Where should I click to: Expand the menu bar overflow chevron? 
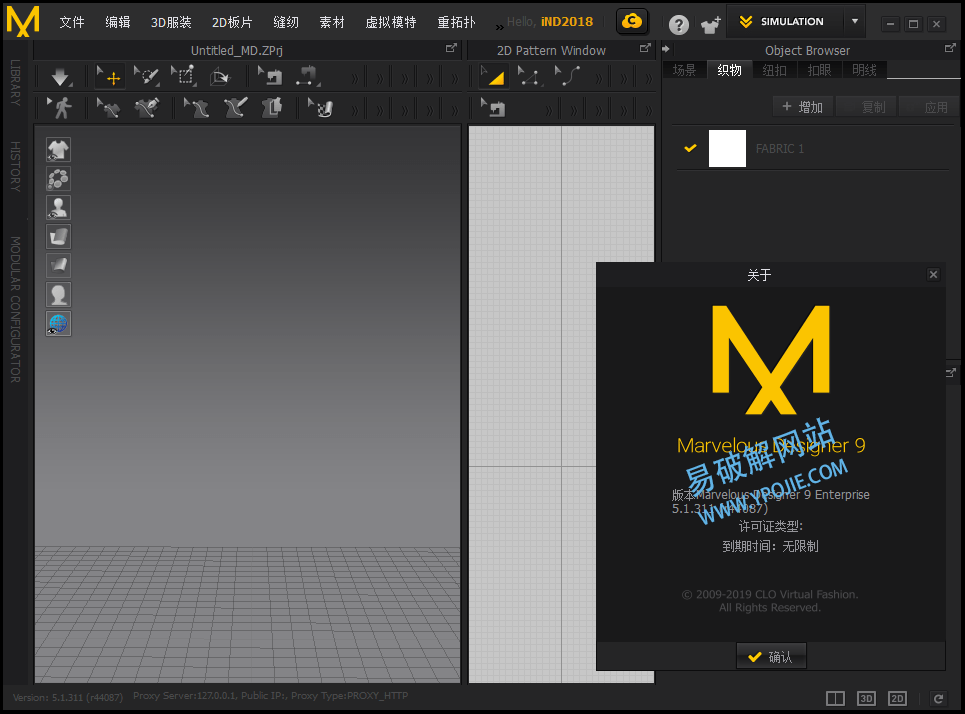click(x=499, y=26)
